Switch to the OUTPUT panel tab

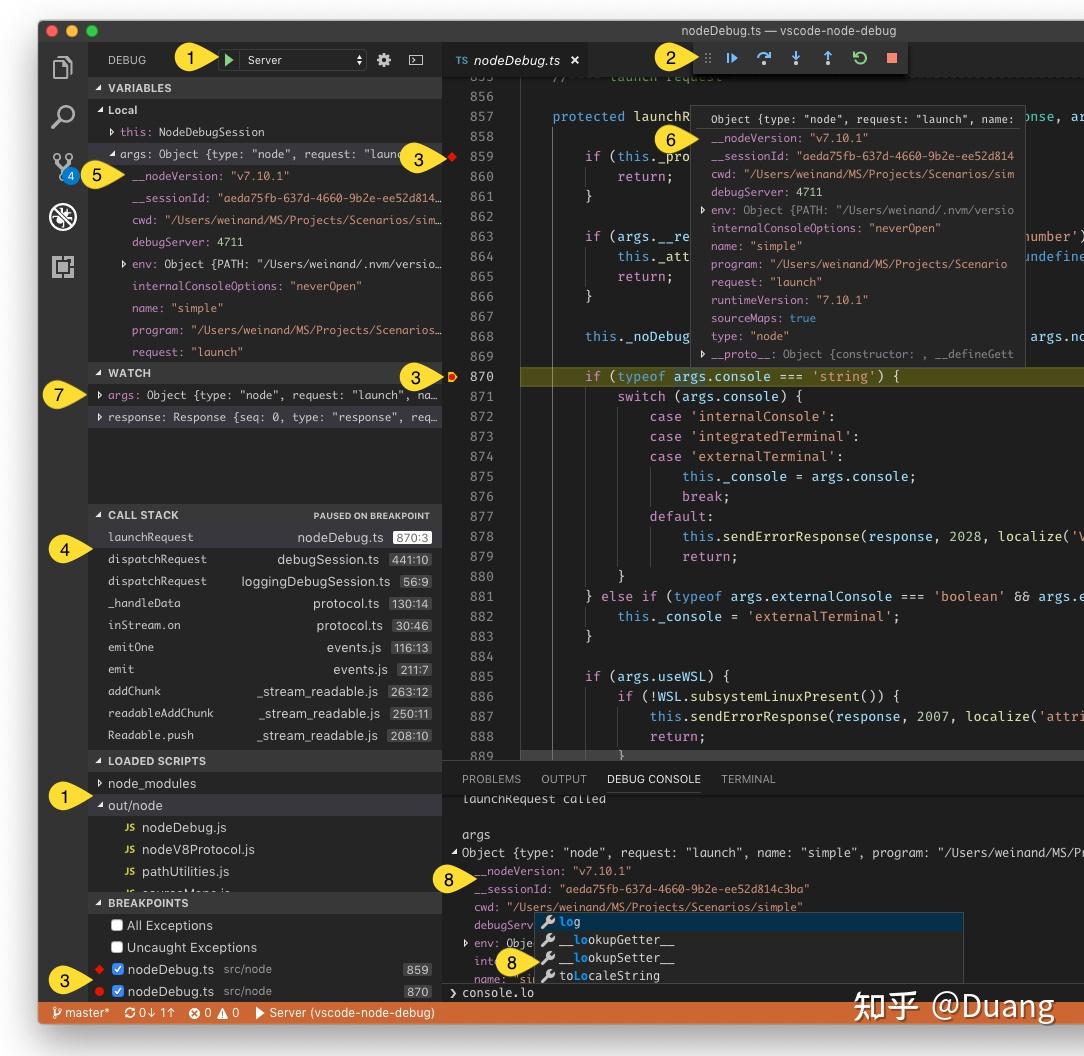563,779
